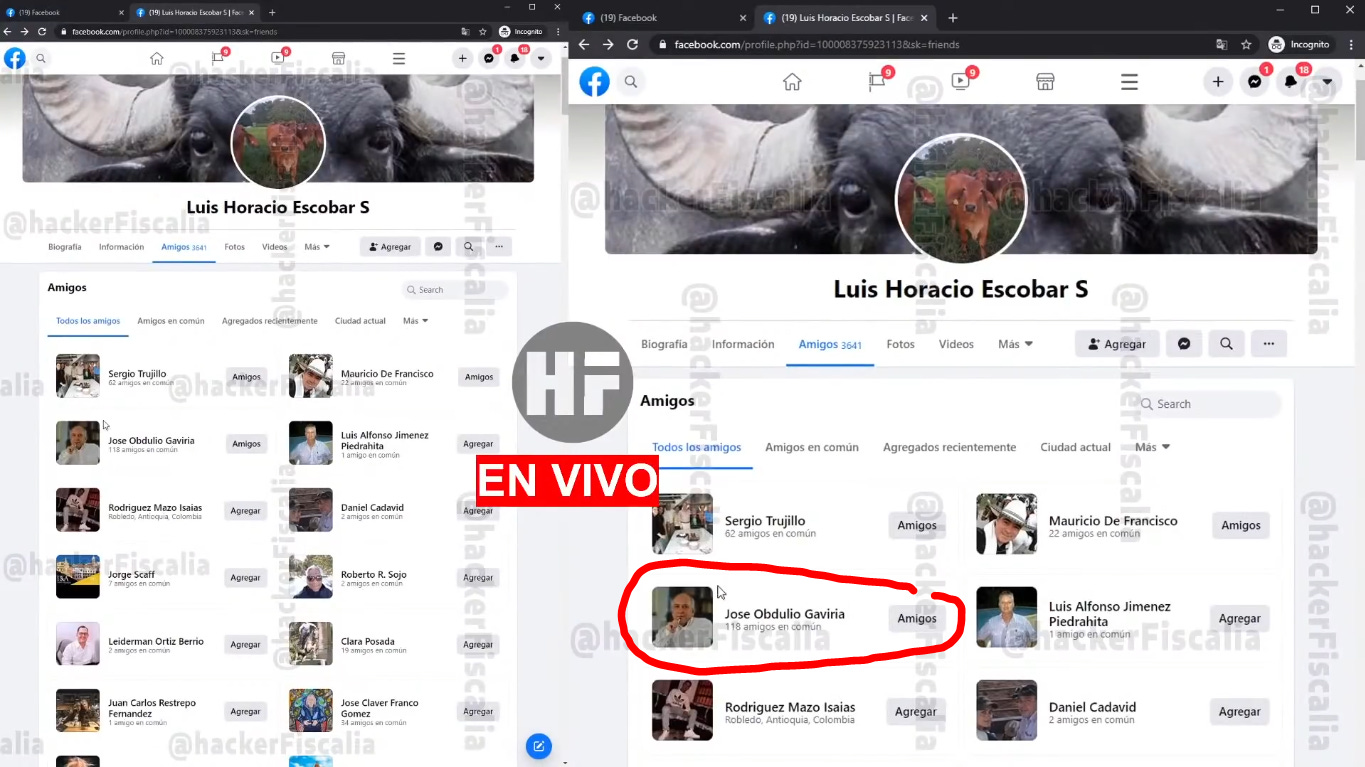This screenshot has width=1365, height=767.
Task: Click friends Search field in right window
Action: click(x=1210, y=404)
